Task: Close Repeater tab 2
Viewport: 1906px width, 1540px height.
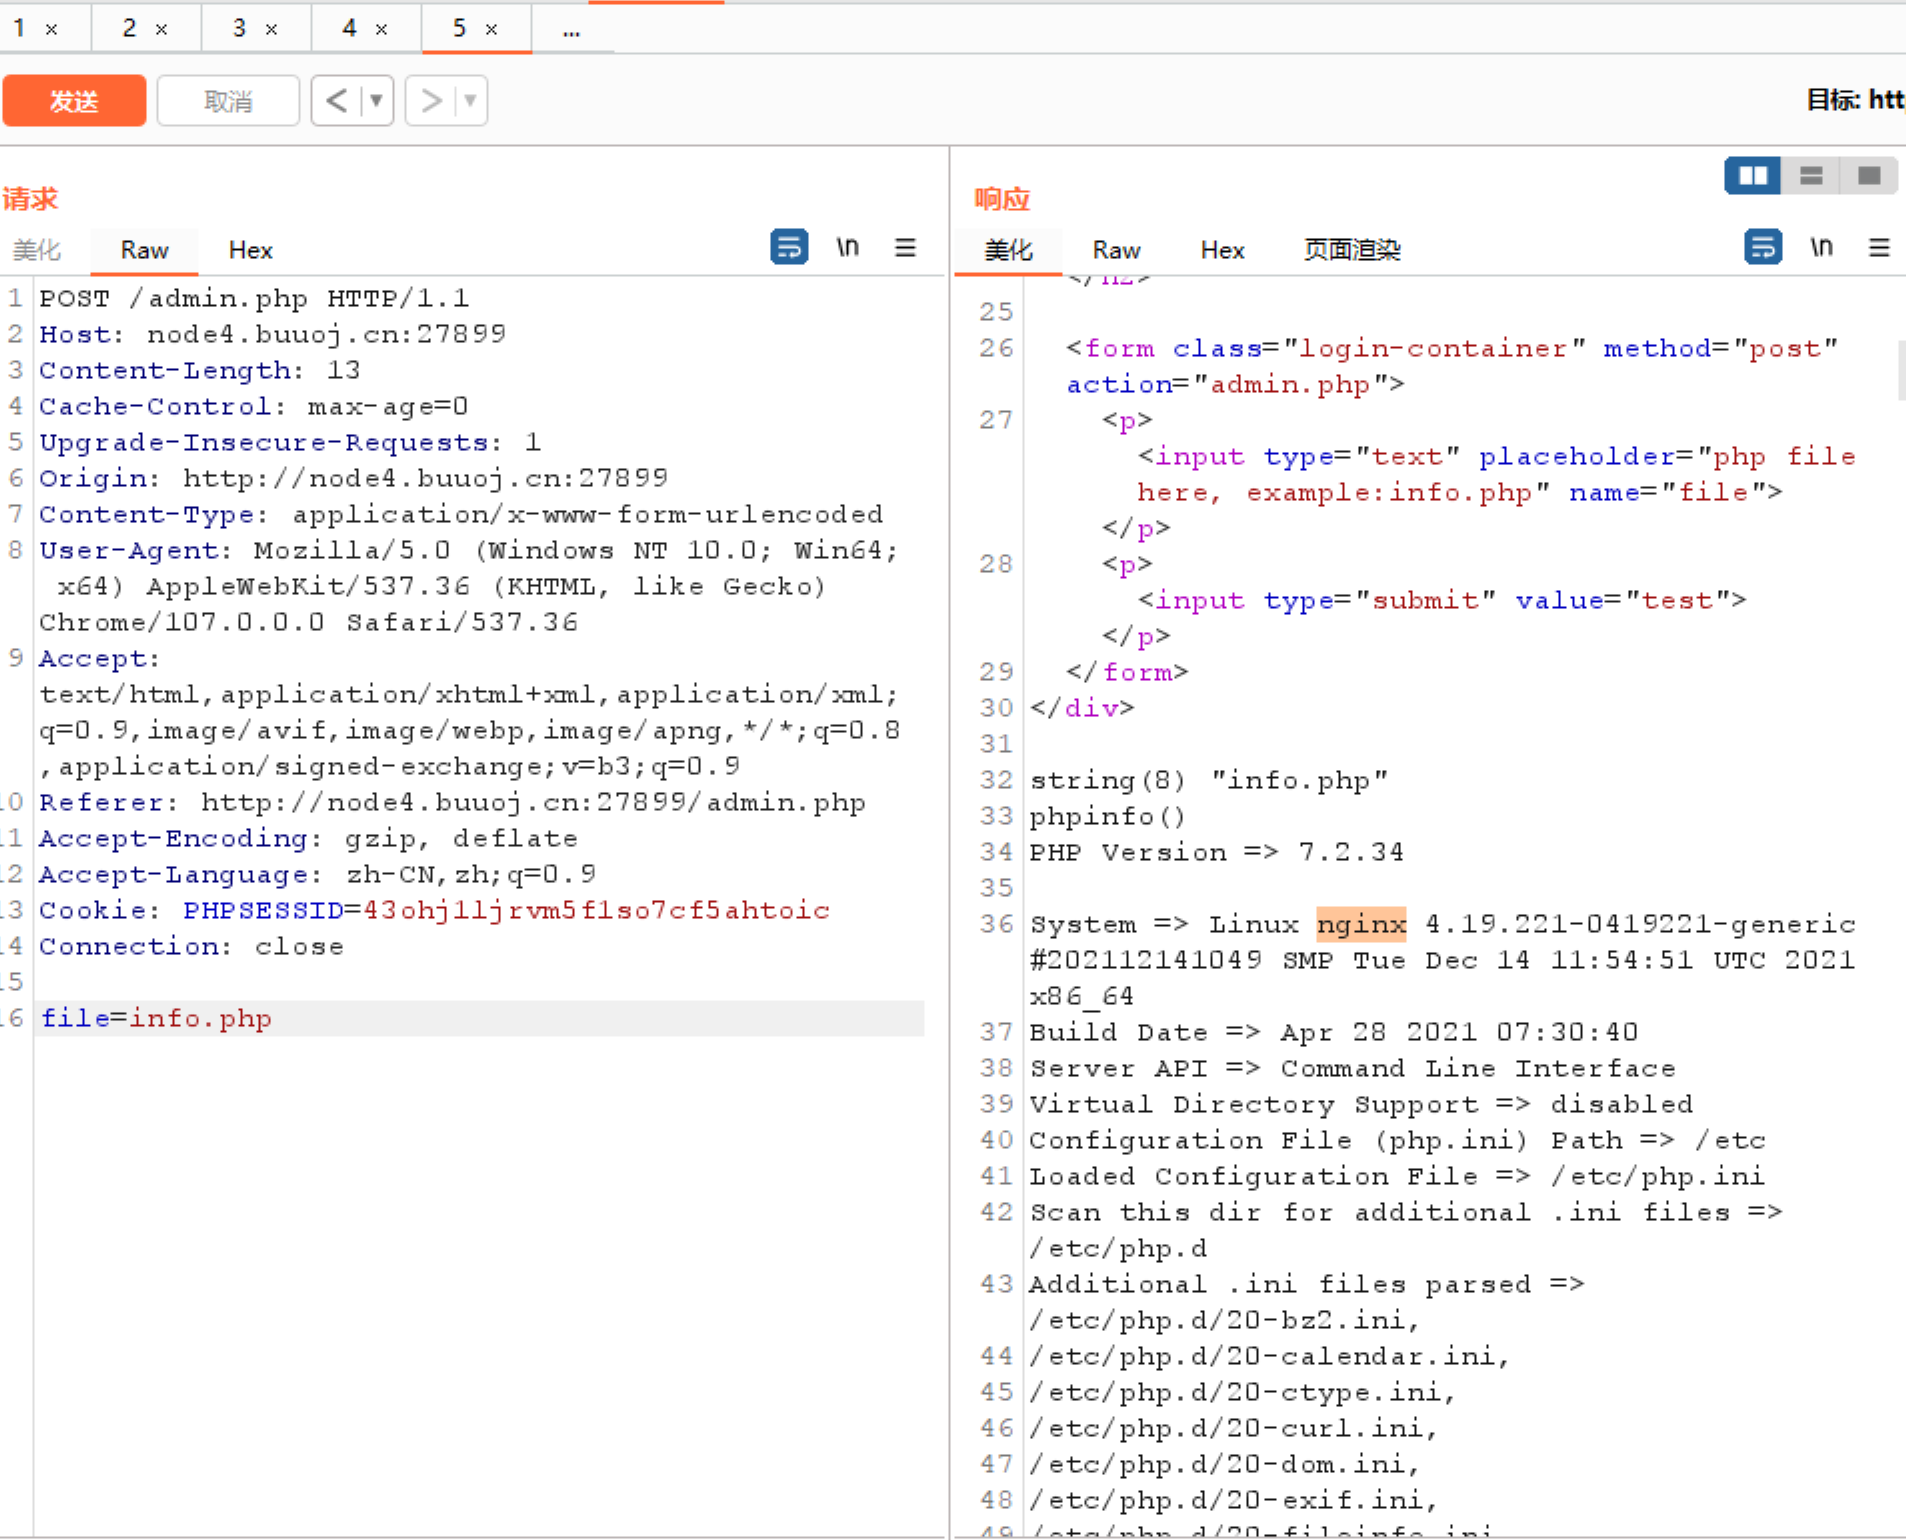Action: [x=162, y=30]
